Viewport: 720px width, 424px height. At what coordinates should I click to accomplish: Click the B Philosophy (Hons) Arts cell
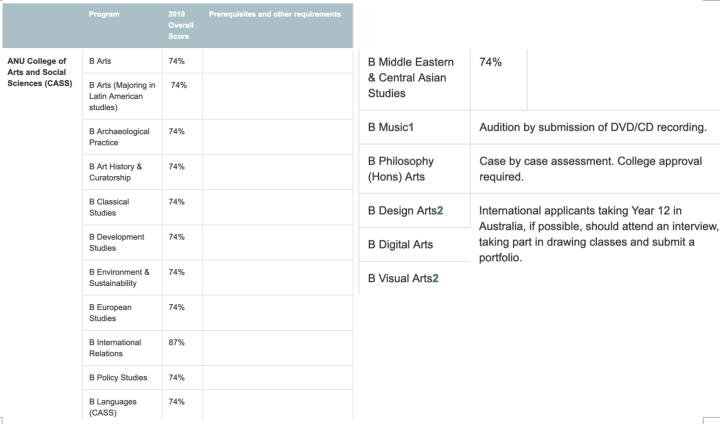point(414,169)
